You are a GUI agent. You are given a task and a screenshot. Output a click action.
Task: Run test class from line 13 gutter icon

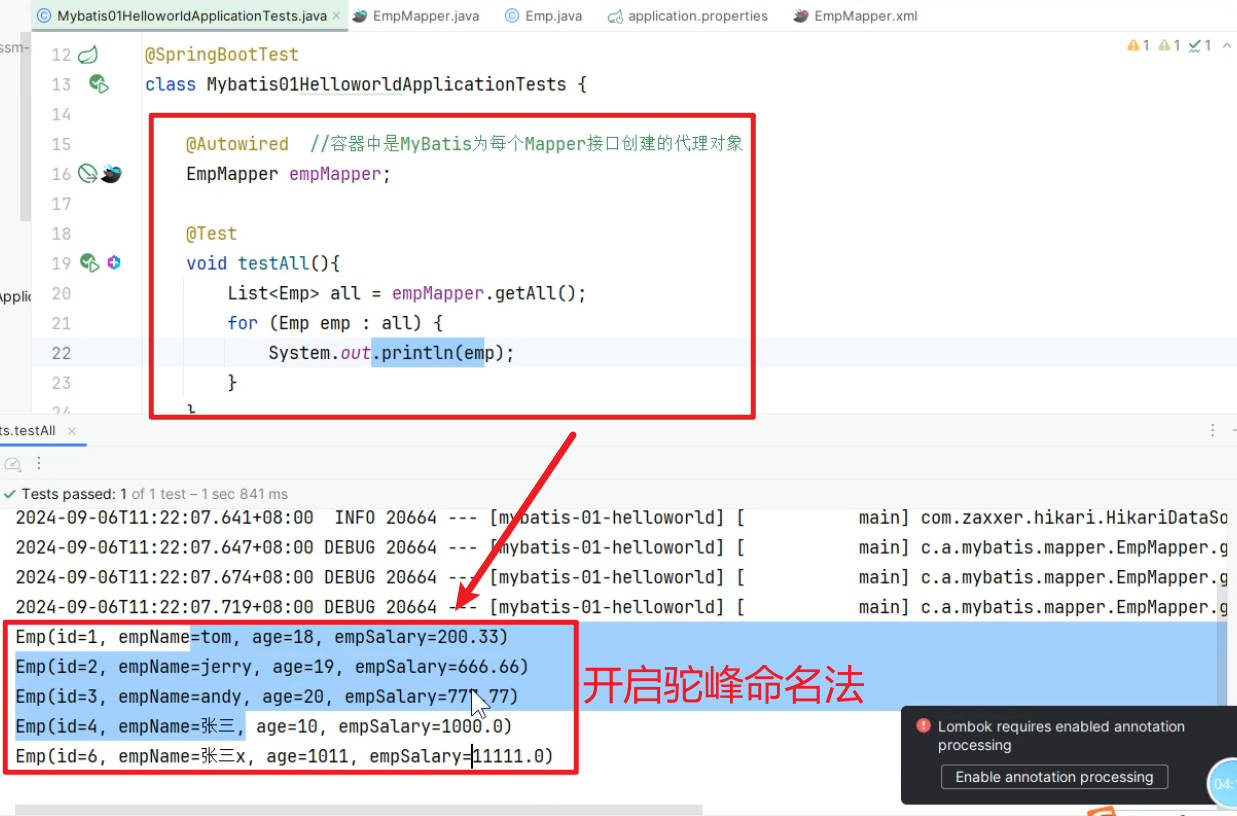pos(98,84)
